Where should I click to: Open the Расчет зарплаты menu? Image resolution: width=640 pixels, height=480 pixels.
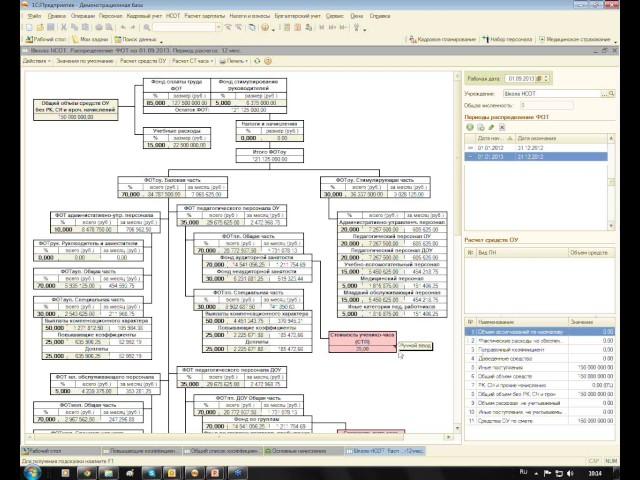[x=204, y=16]
